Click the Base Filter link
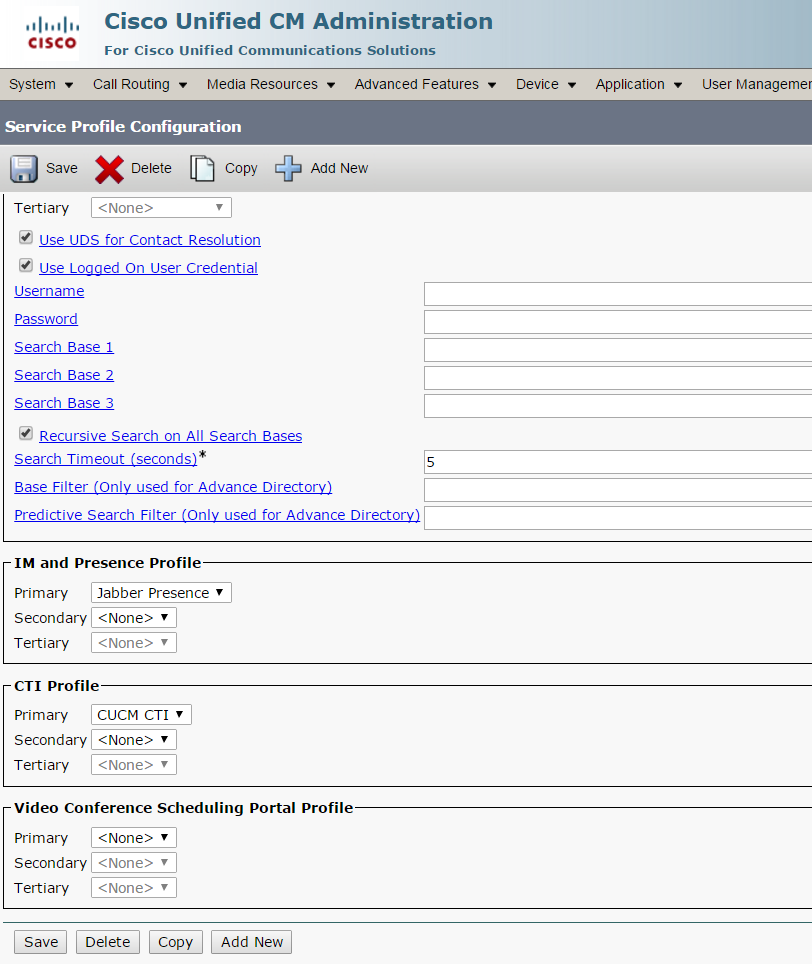812x964 pixels. (173, 487)
